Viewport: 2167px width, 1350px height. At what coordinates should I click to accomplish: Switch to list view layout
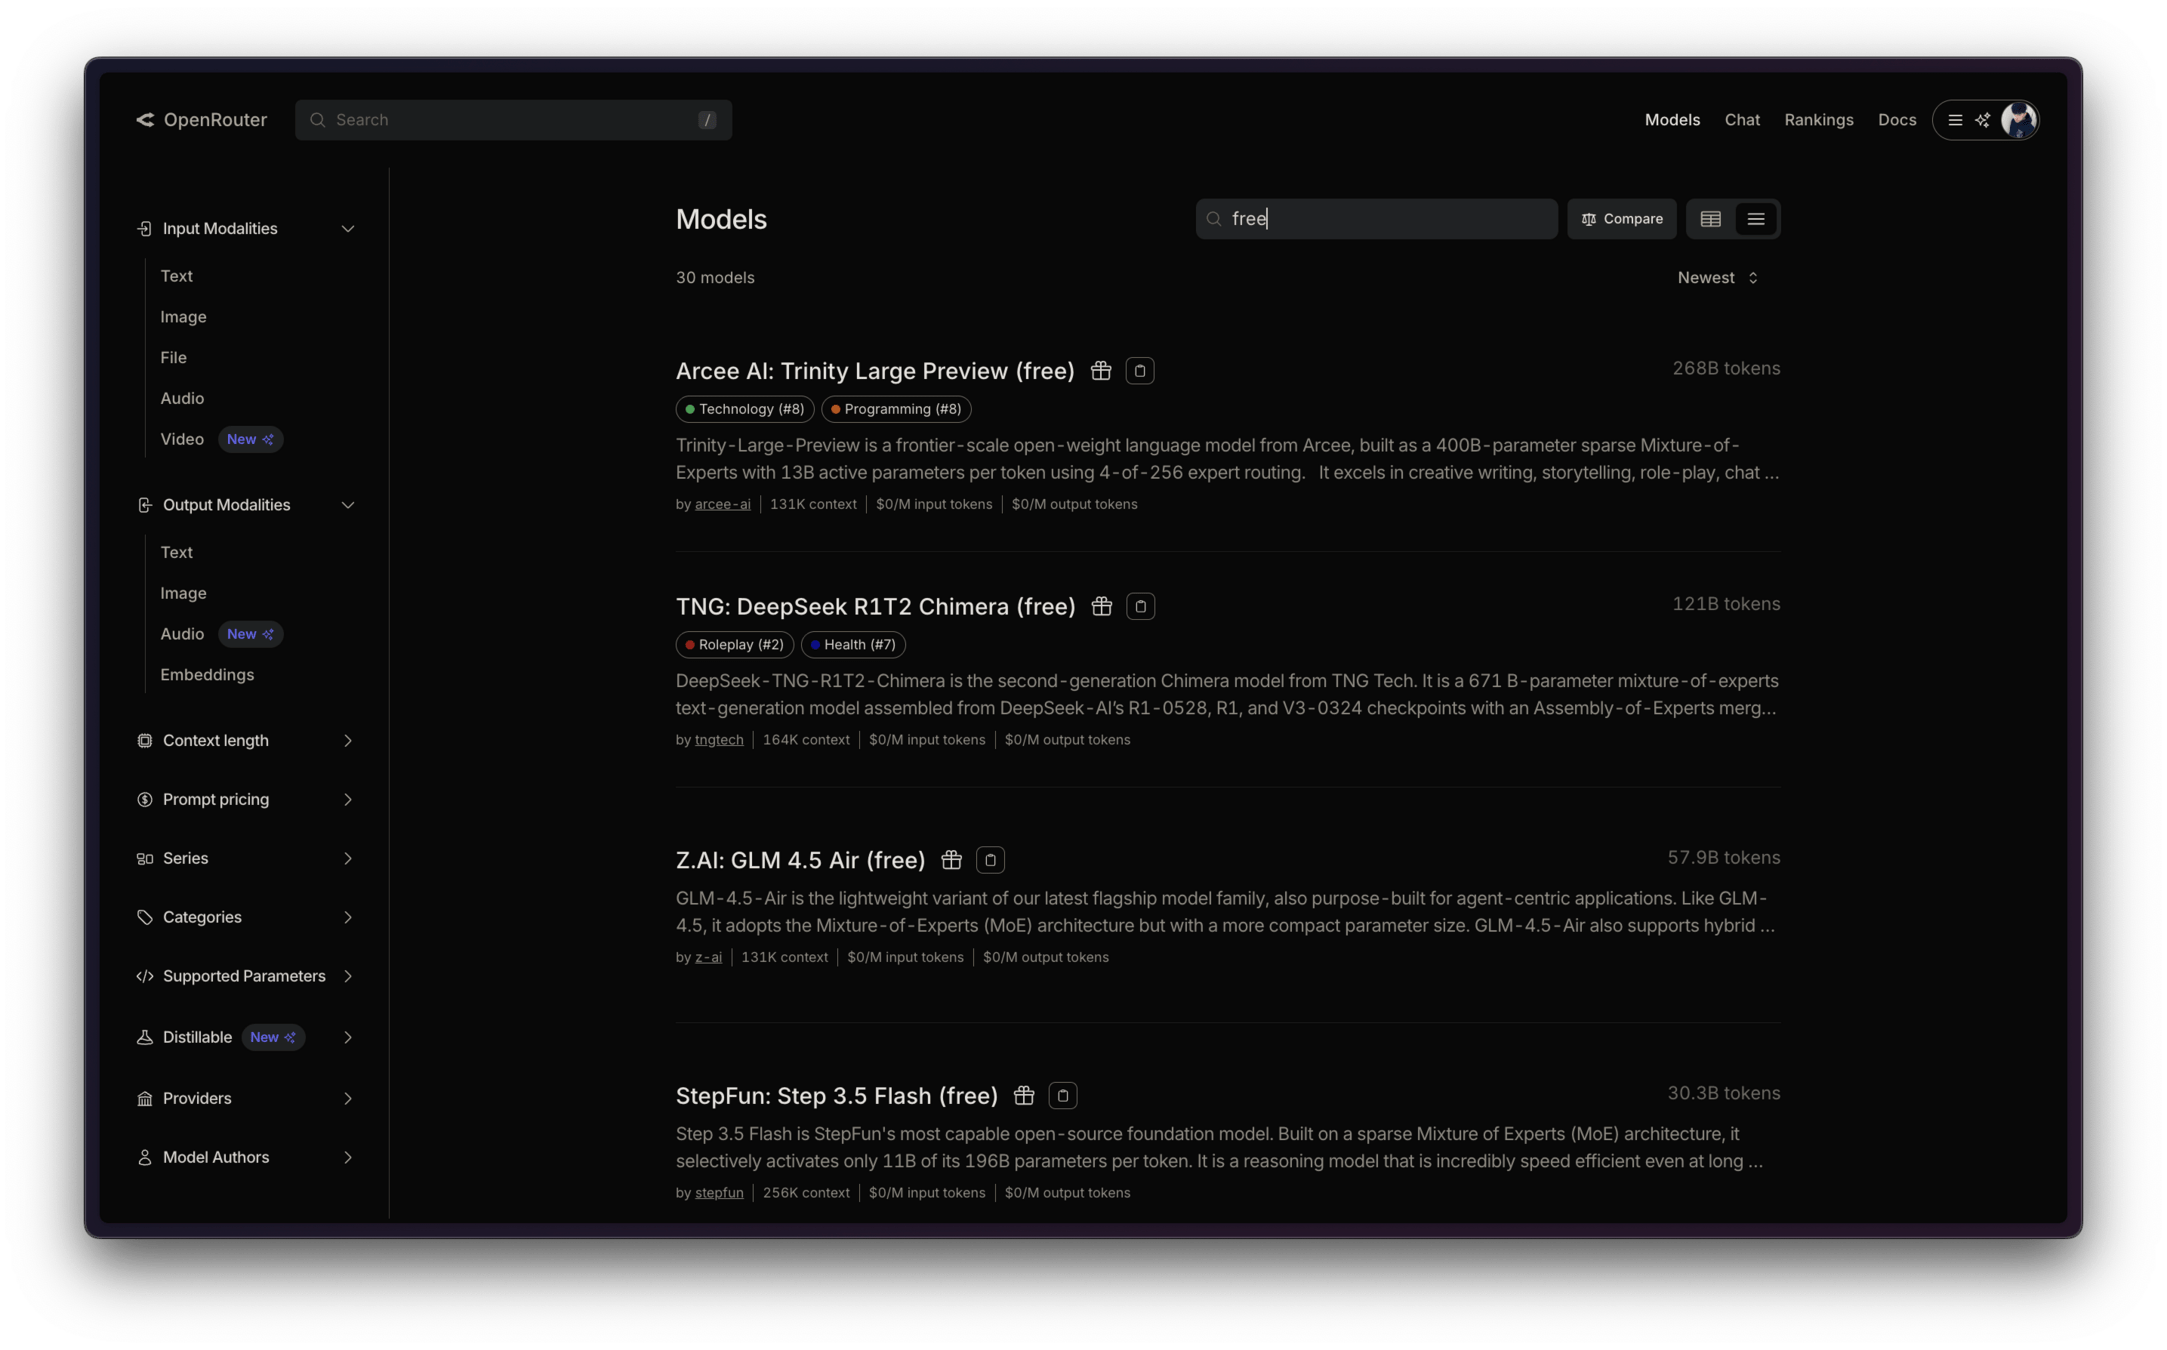tap(1756, 219)
